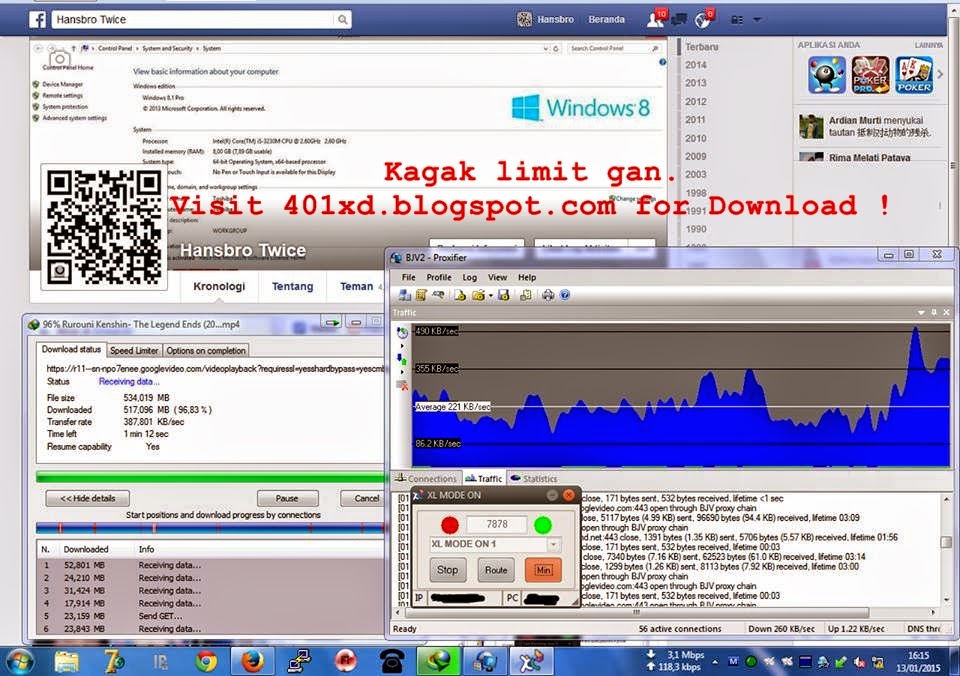This screenshot has width=960, height=676.
Task: Open Proxy Servers icon in Proxifier toolbar
Action: (404, 295)
